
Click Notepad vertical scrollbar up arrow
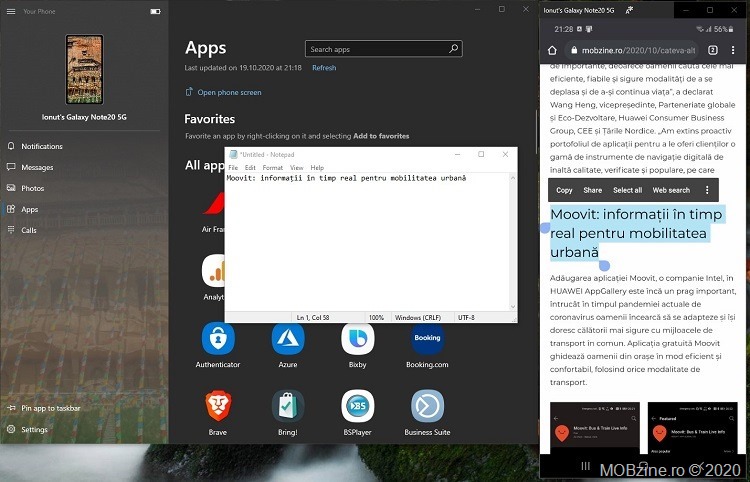(x=513, y=177)
